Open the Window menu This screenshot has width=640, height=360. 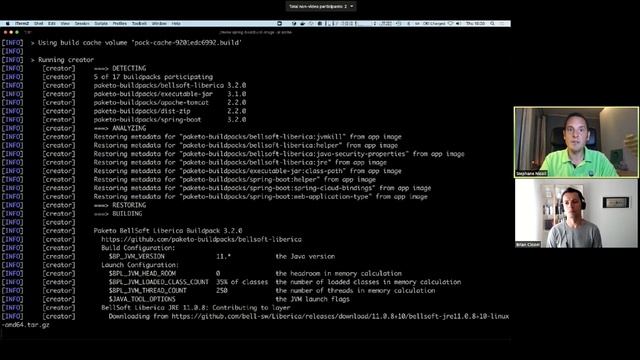pyautogui.click(x=159, y=24)
